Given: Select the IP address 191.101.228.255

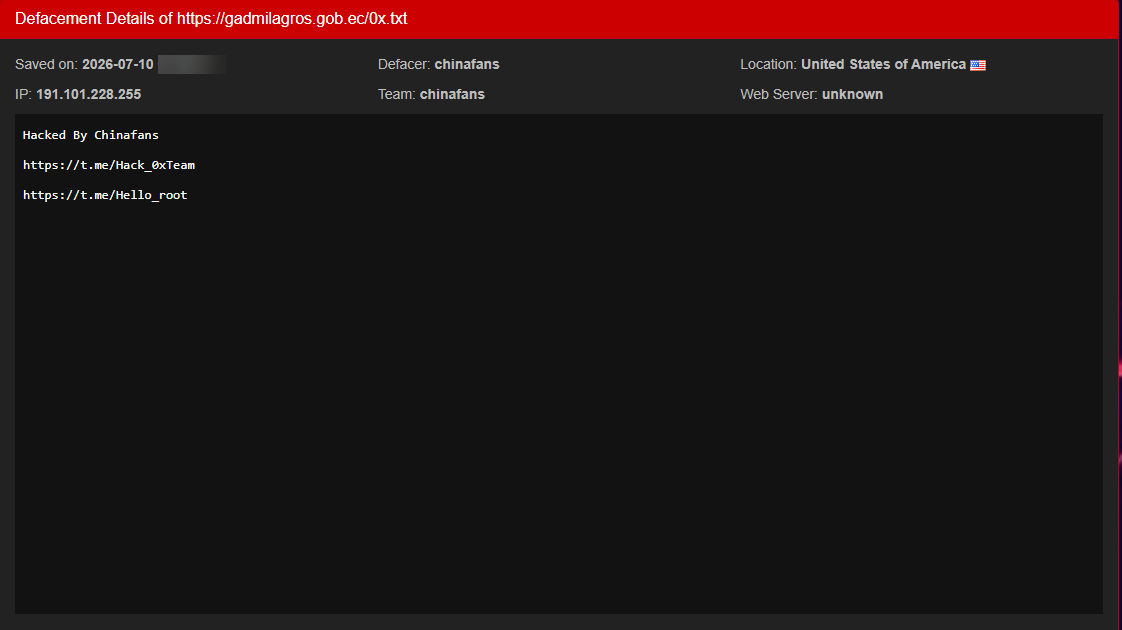Looking at the screenshot, I should 89,94.
